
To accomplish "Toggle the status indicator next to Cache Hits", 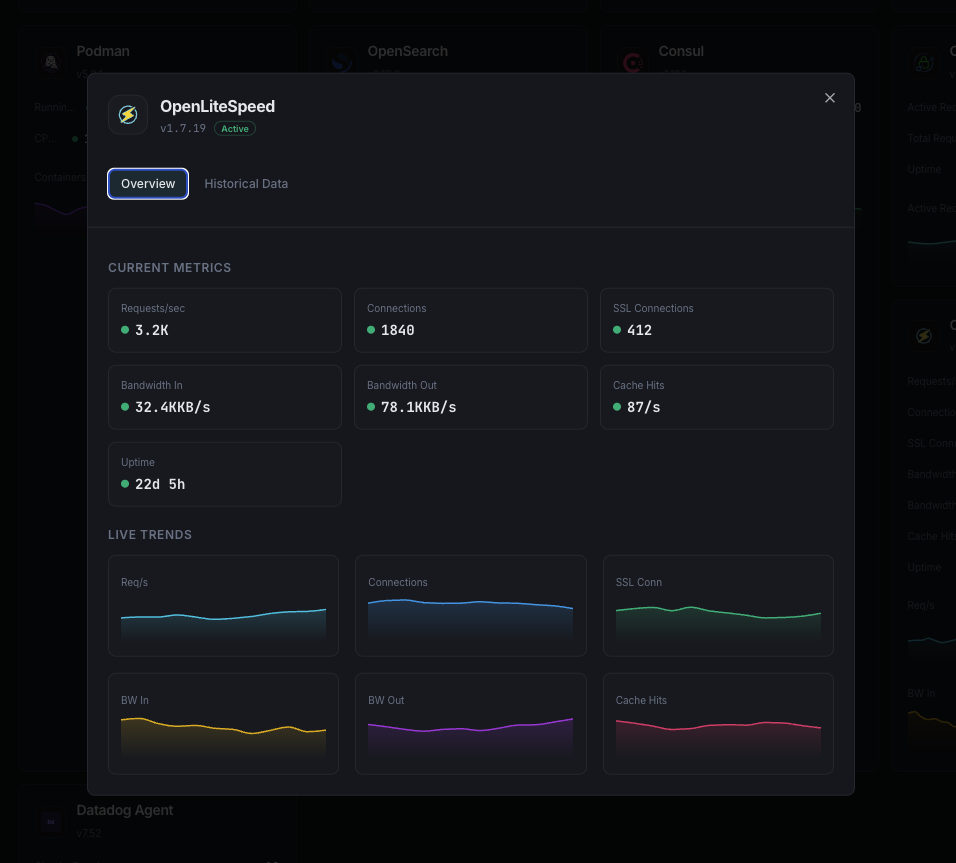I will click(616, 407).
